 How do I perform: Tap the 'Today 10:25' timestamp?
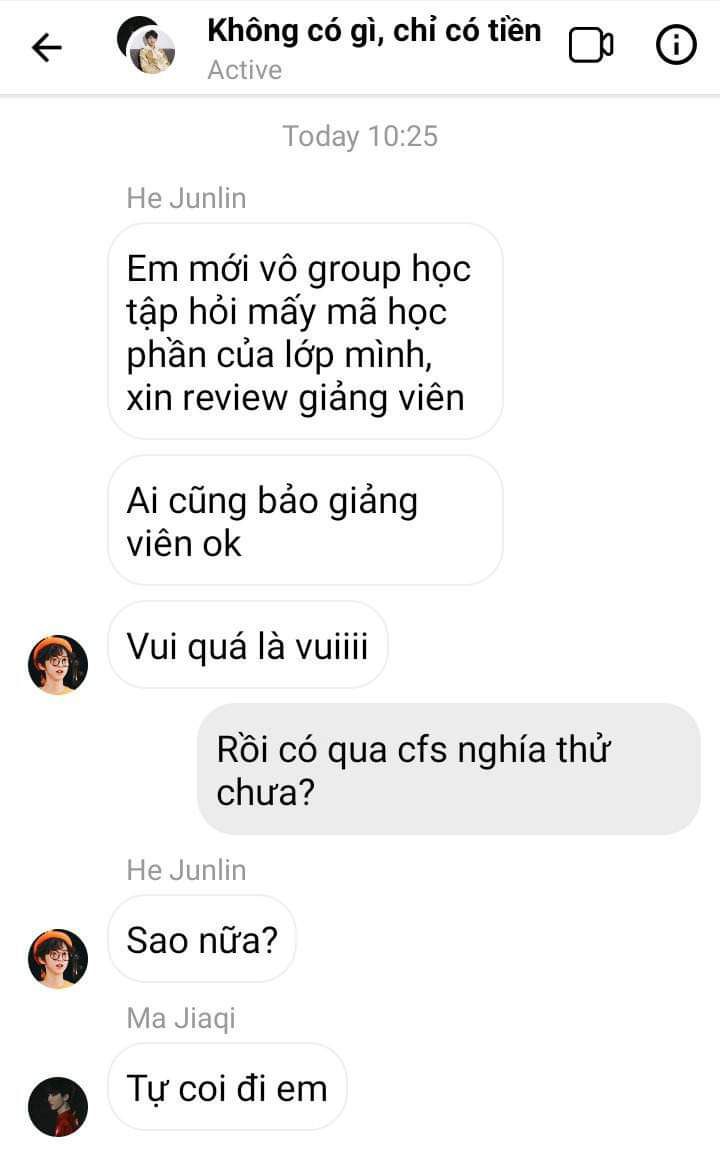(x=360, y=136)
